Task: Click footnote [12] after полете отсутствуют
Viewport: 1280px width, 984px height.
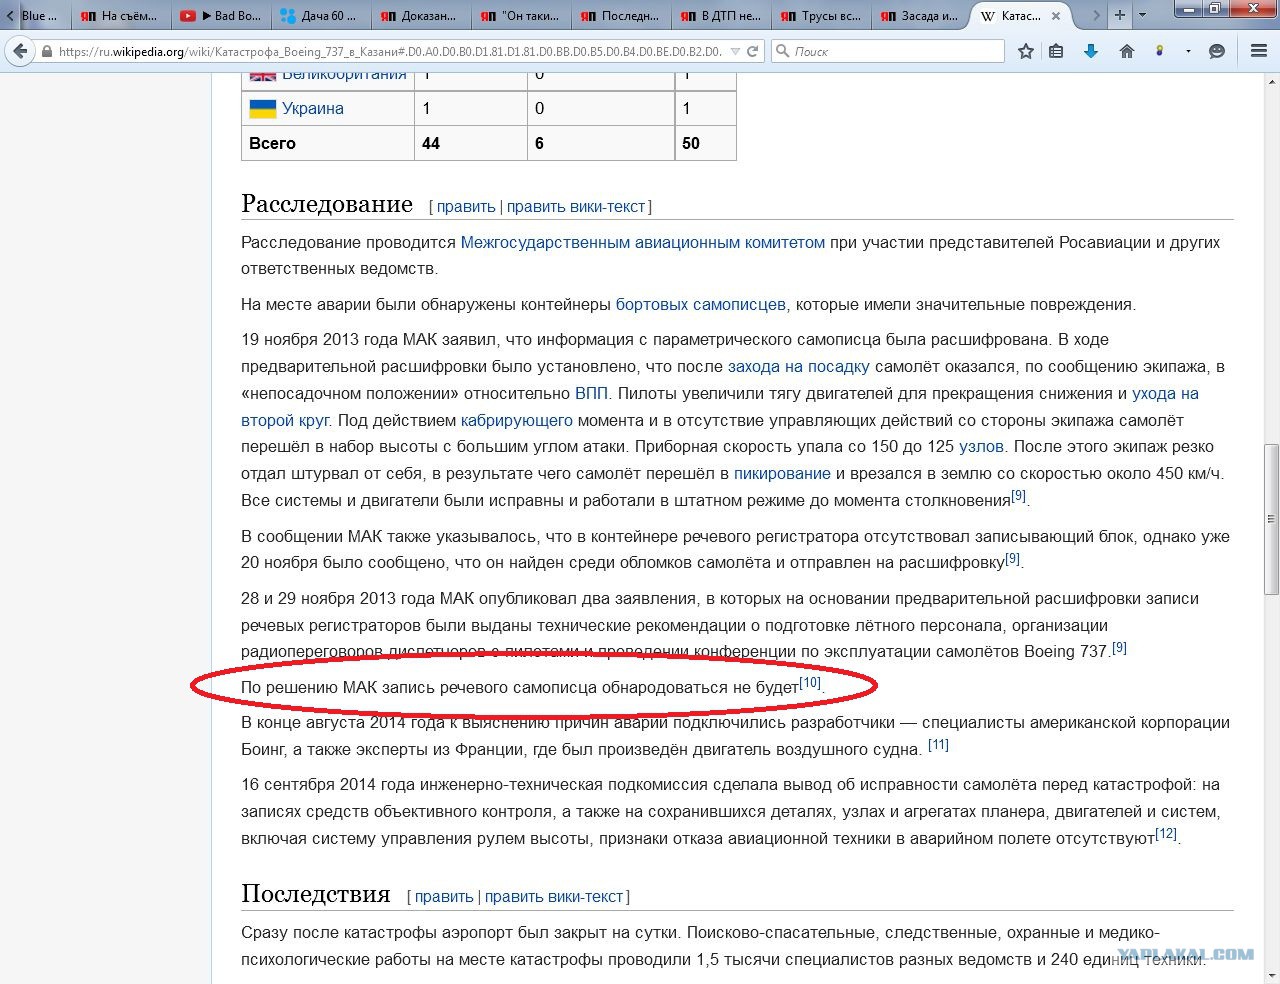Action: click(x=1166, y=834)
